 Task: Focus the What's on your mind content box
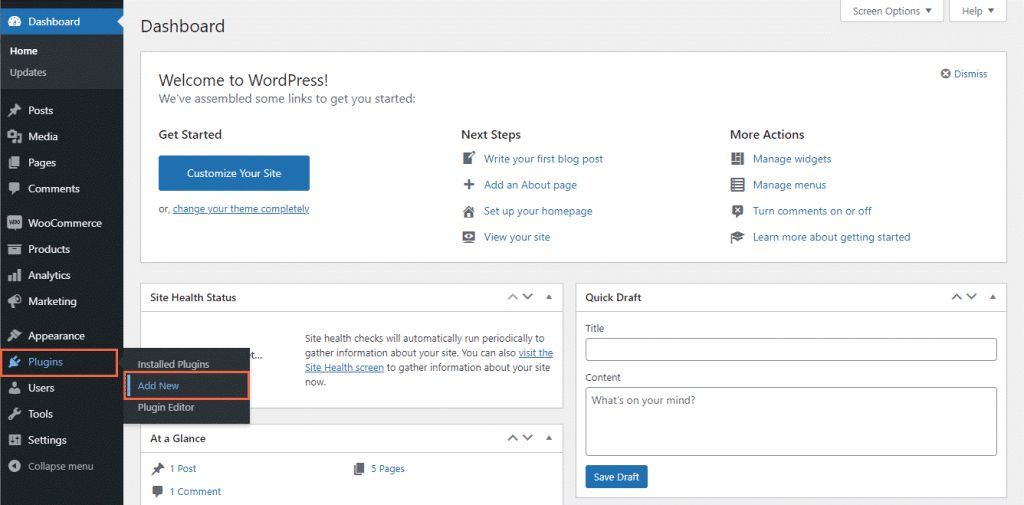click(x=791, y=421)
